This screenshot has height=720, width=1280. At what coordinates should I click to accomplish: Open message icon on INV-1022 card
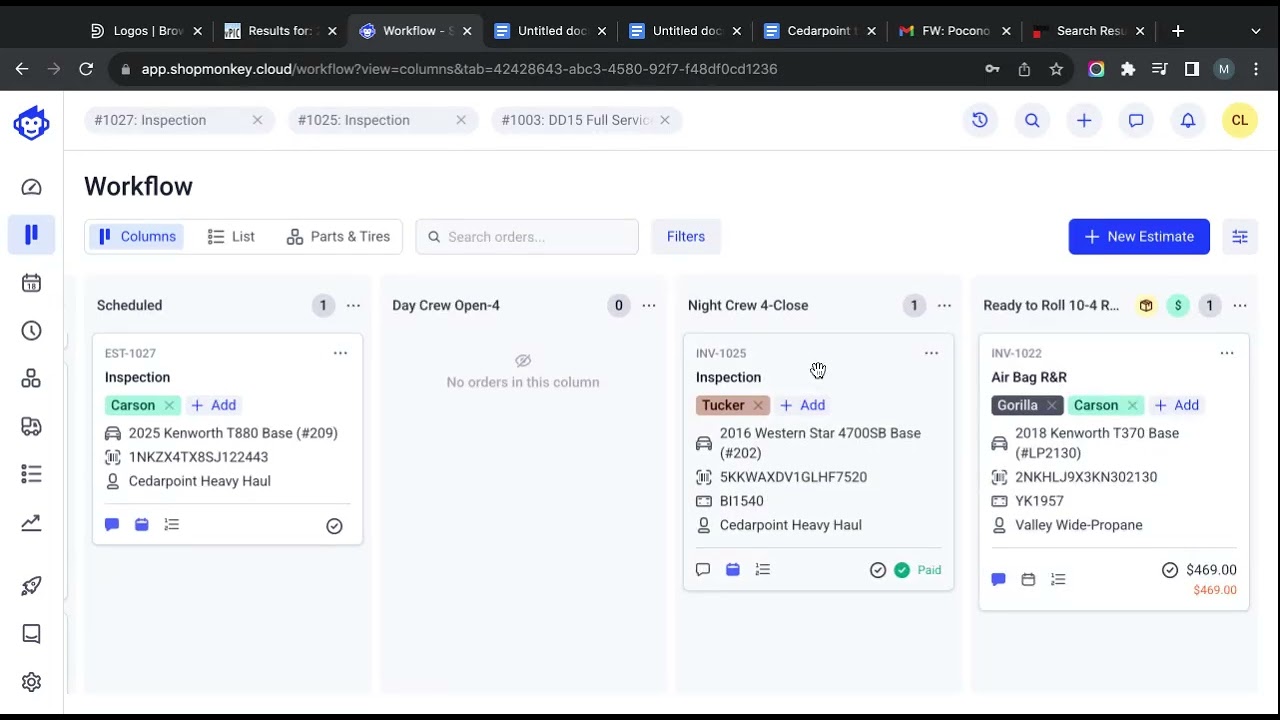[998, 580]
